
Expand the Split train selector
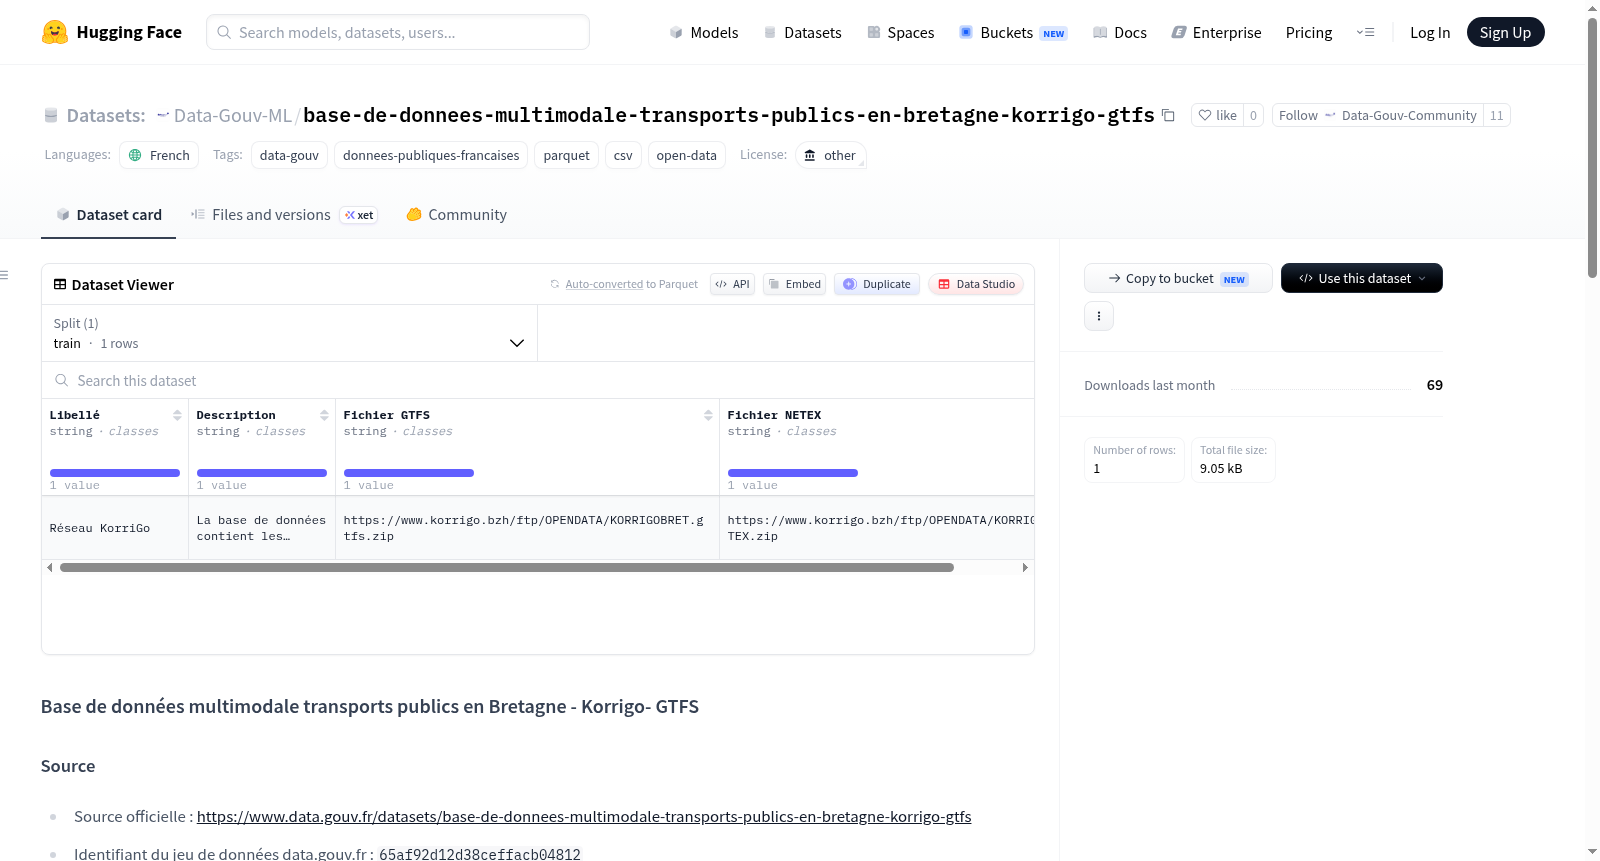289,333
